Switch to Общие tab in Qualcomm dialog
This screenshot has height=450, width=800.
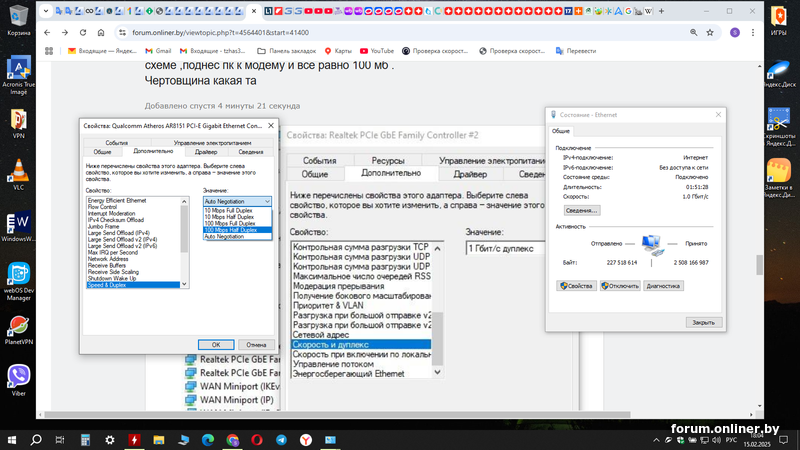(x=103, y=152)
